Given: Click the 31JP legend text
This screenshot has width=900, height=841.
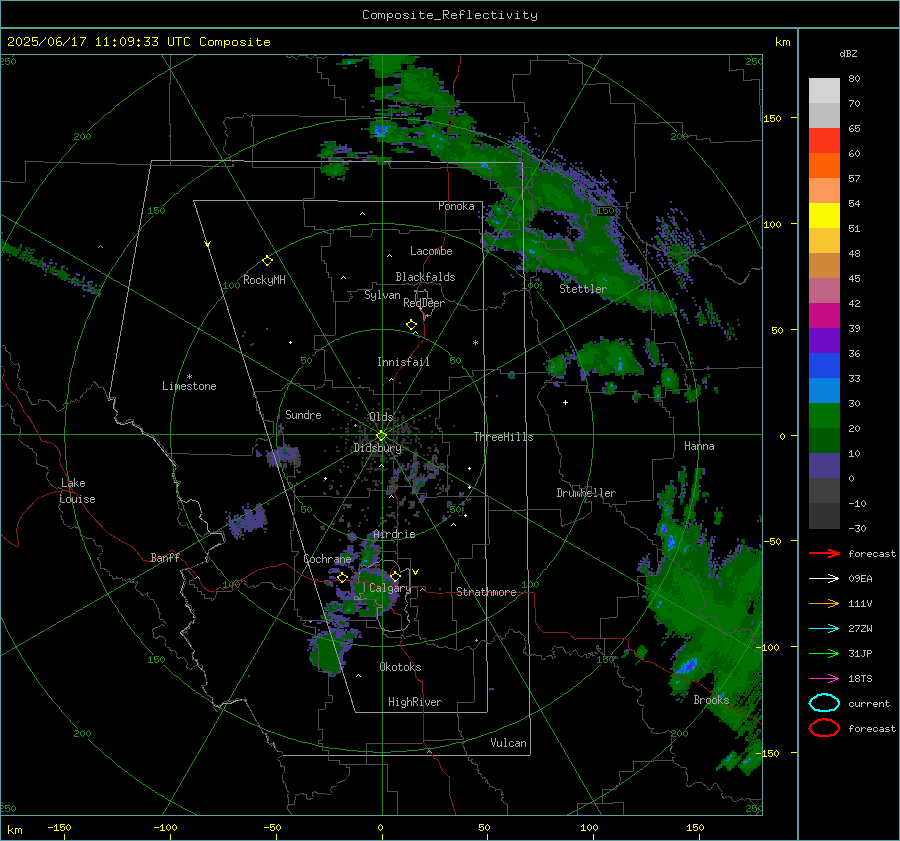Looking at the screenshot, I should [x=860, y=653].
